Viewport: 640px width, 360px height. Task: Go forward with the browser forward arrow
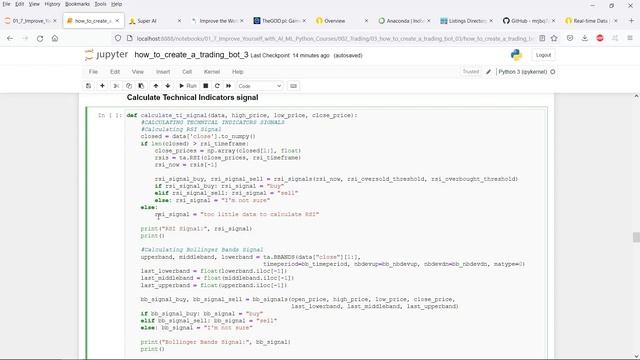click(x=25, y=38)
